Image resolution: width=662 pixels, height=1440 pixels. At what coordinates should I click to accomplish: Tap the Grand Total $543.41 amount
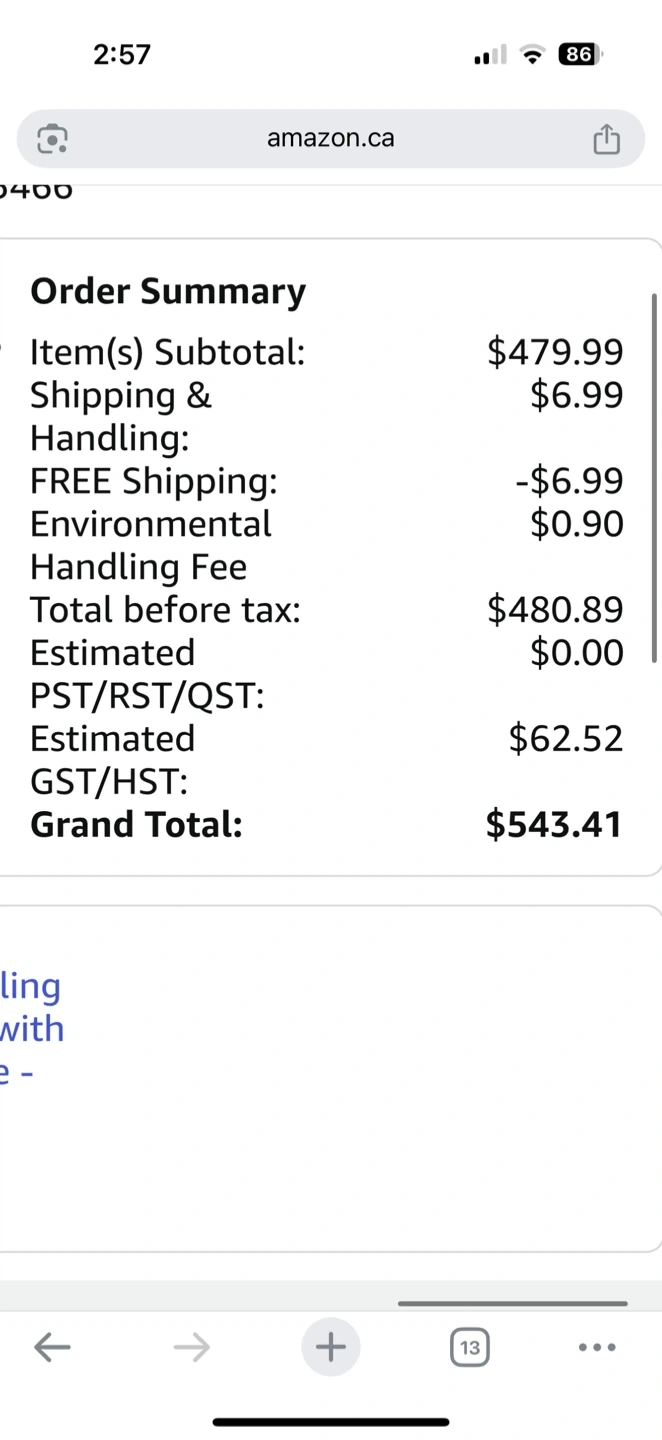(x=554, y=824)
